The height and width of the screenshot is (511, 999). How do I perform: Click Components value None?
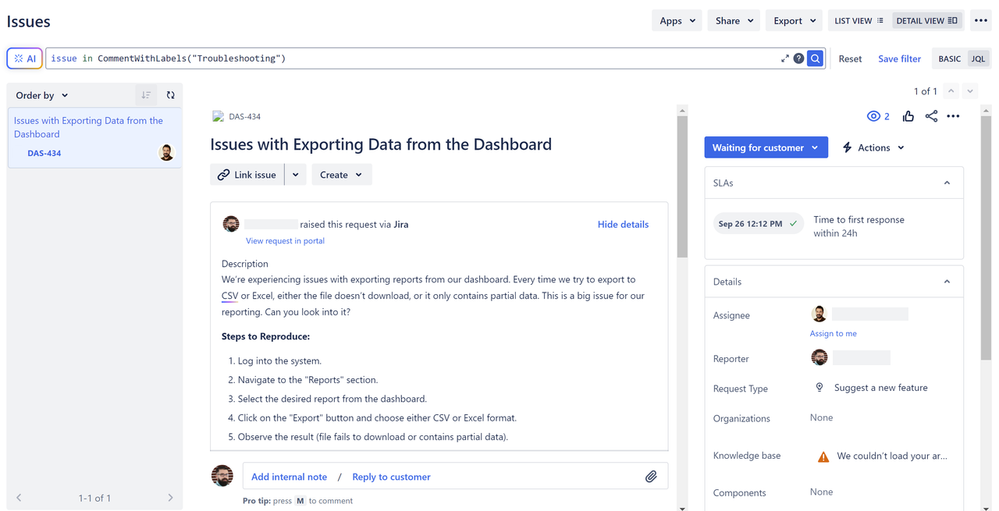point(821,492)
